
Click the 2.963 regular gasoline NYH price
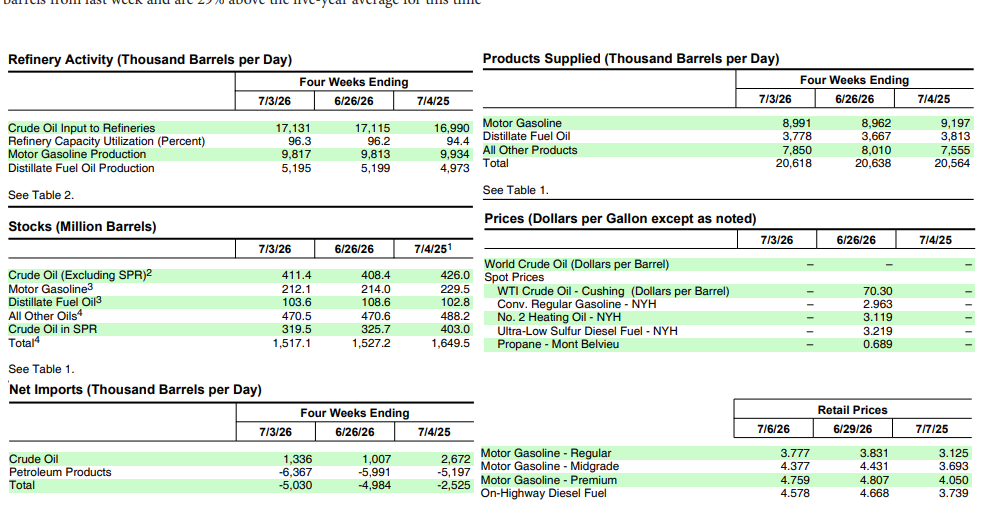pyautogui.click(x=878, y=305)
